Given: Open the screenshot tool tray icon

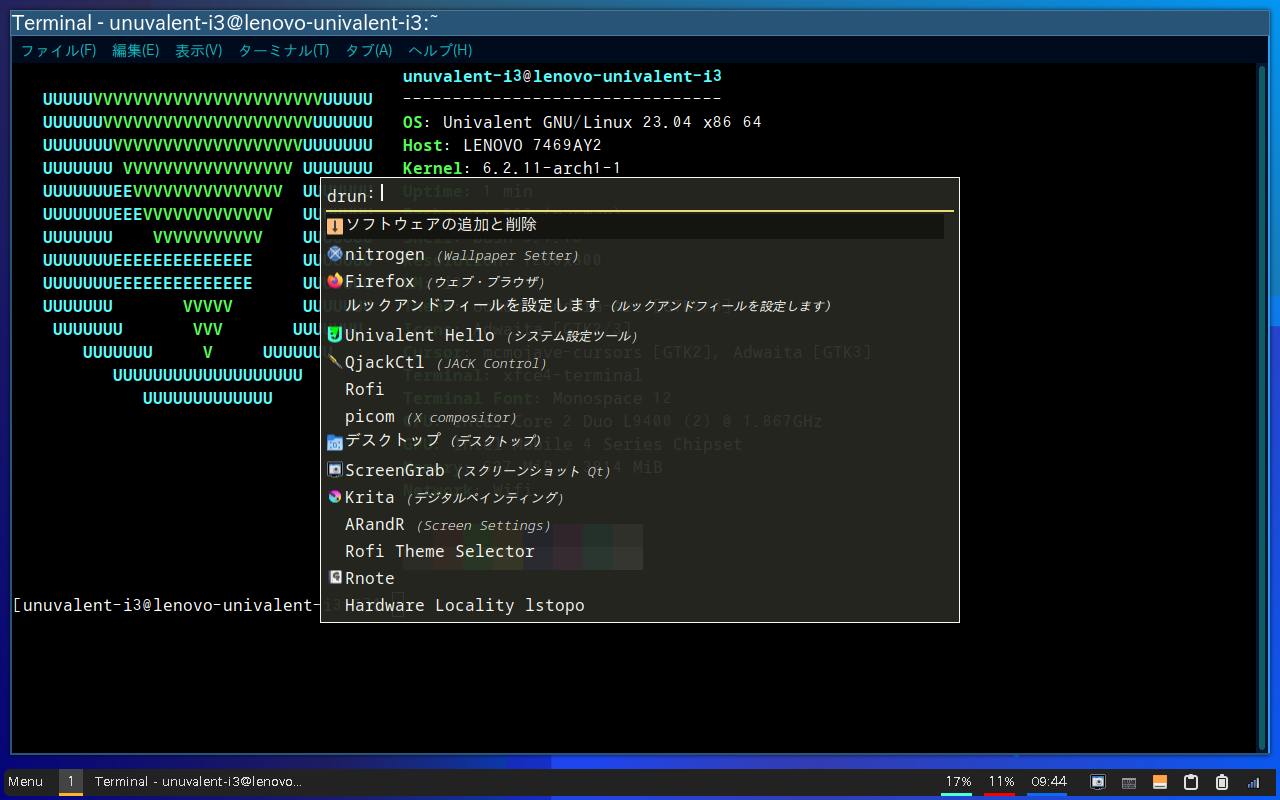Looking at the screenshot, I should [1097, 782].
